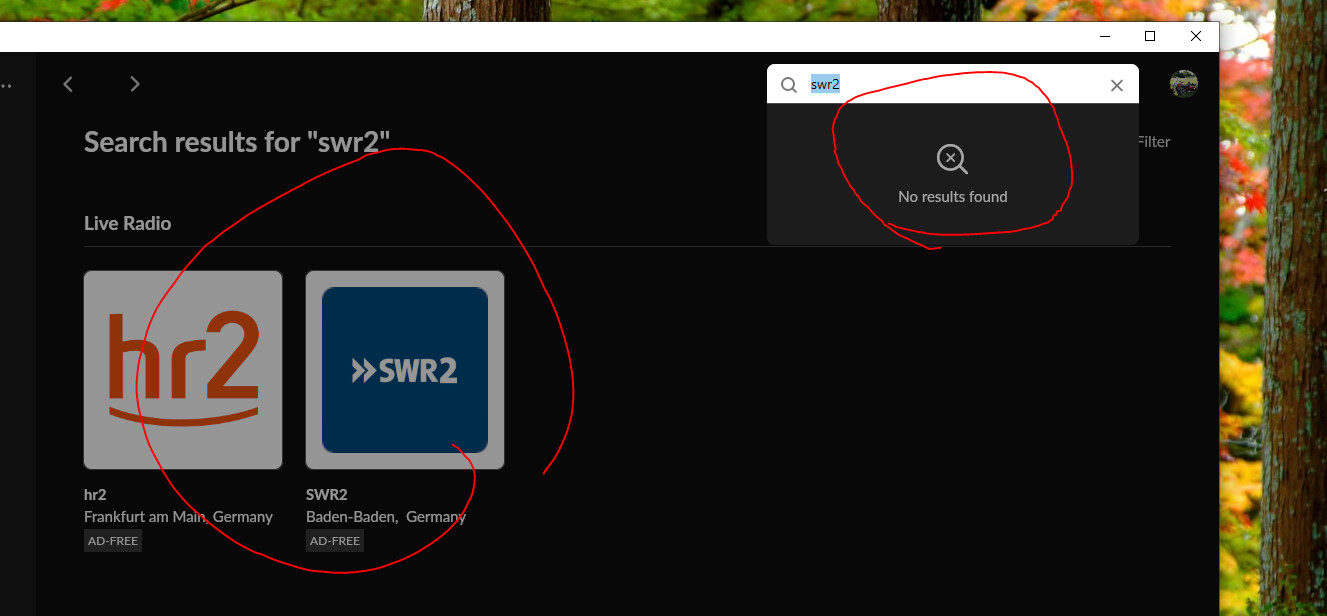Screen dimensions: 1327x616
Task: Click the No results found message
Action: click(953, 197)
